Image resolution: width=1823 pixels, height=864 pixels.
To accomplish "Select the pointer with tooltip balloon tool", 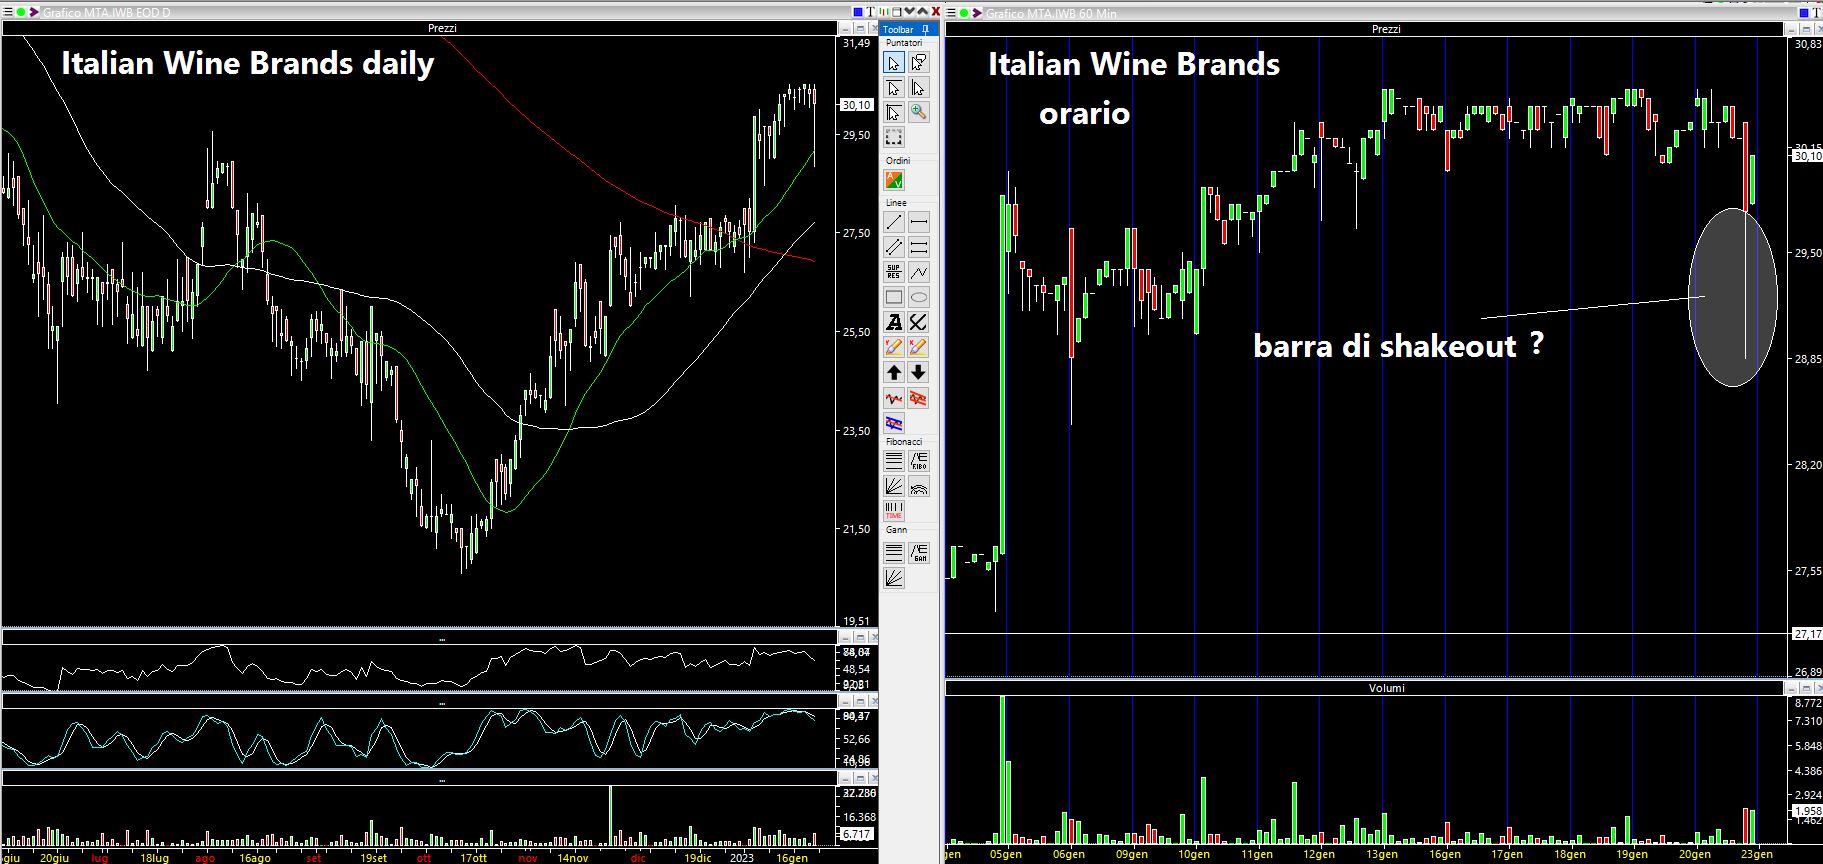I will pyautogui.click(x=919, y=62).
